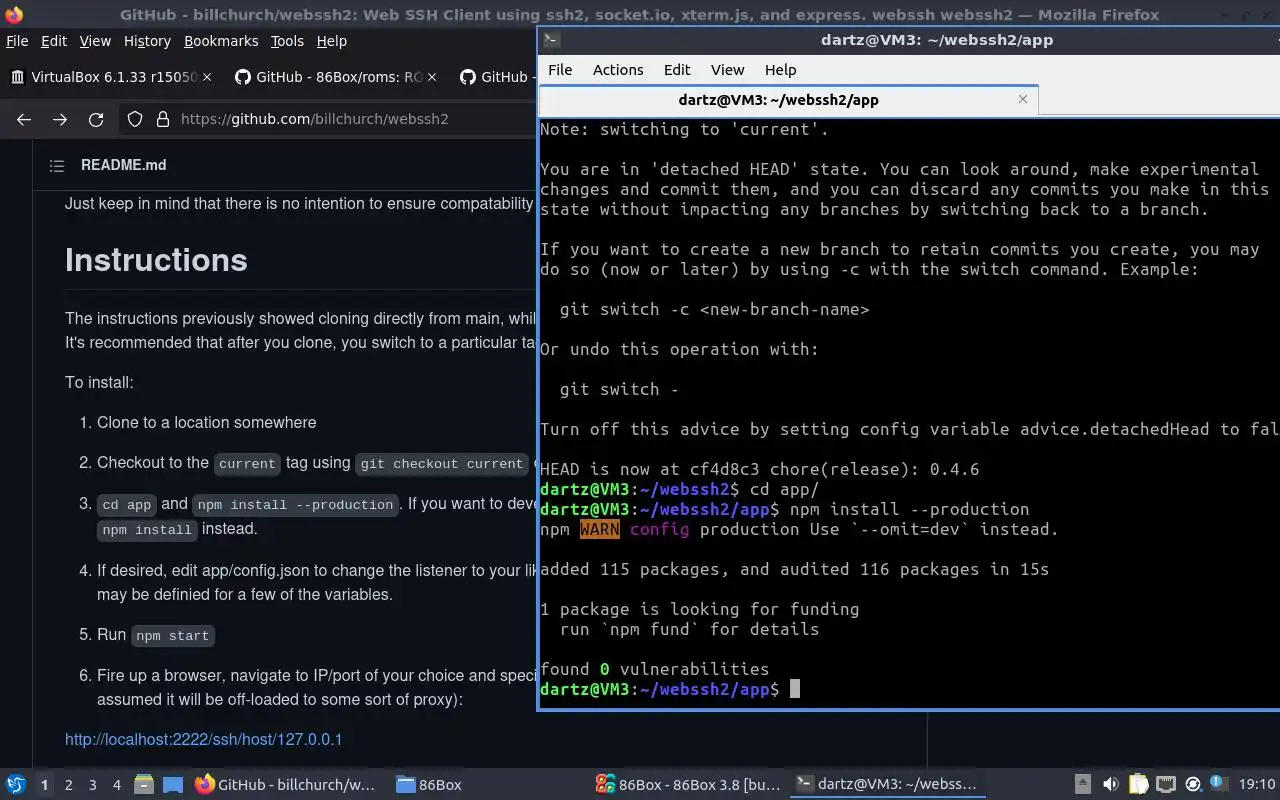The width and height of the screenshot is (1280, 800).
Task: Click the 'current' tag code snippet
Action: 247,464
